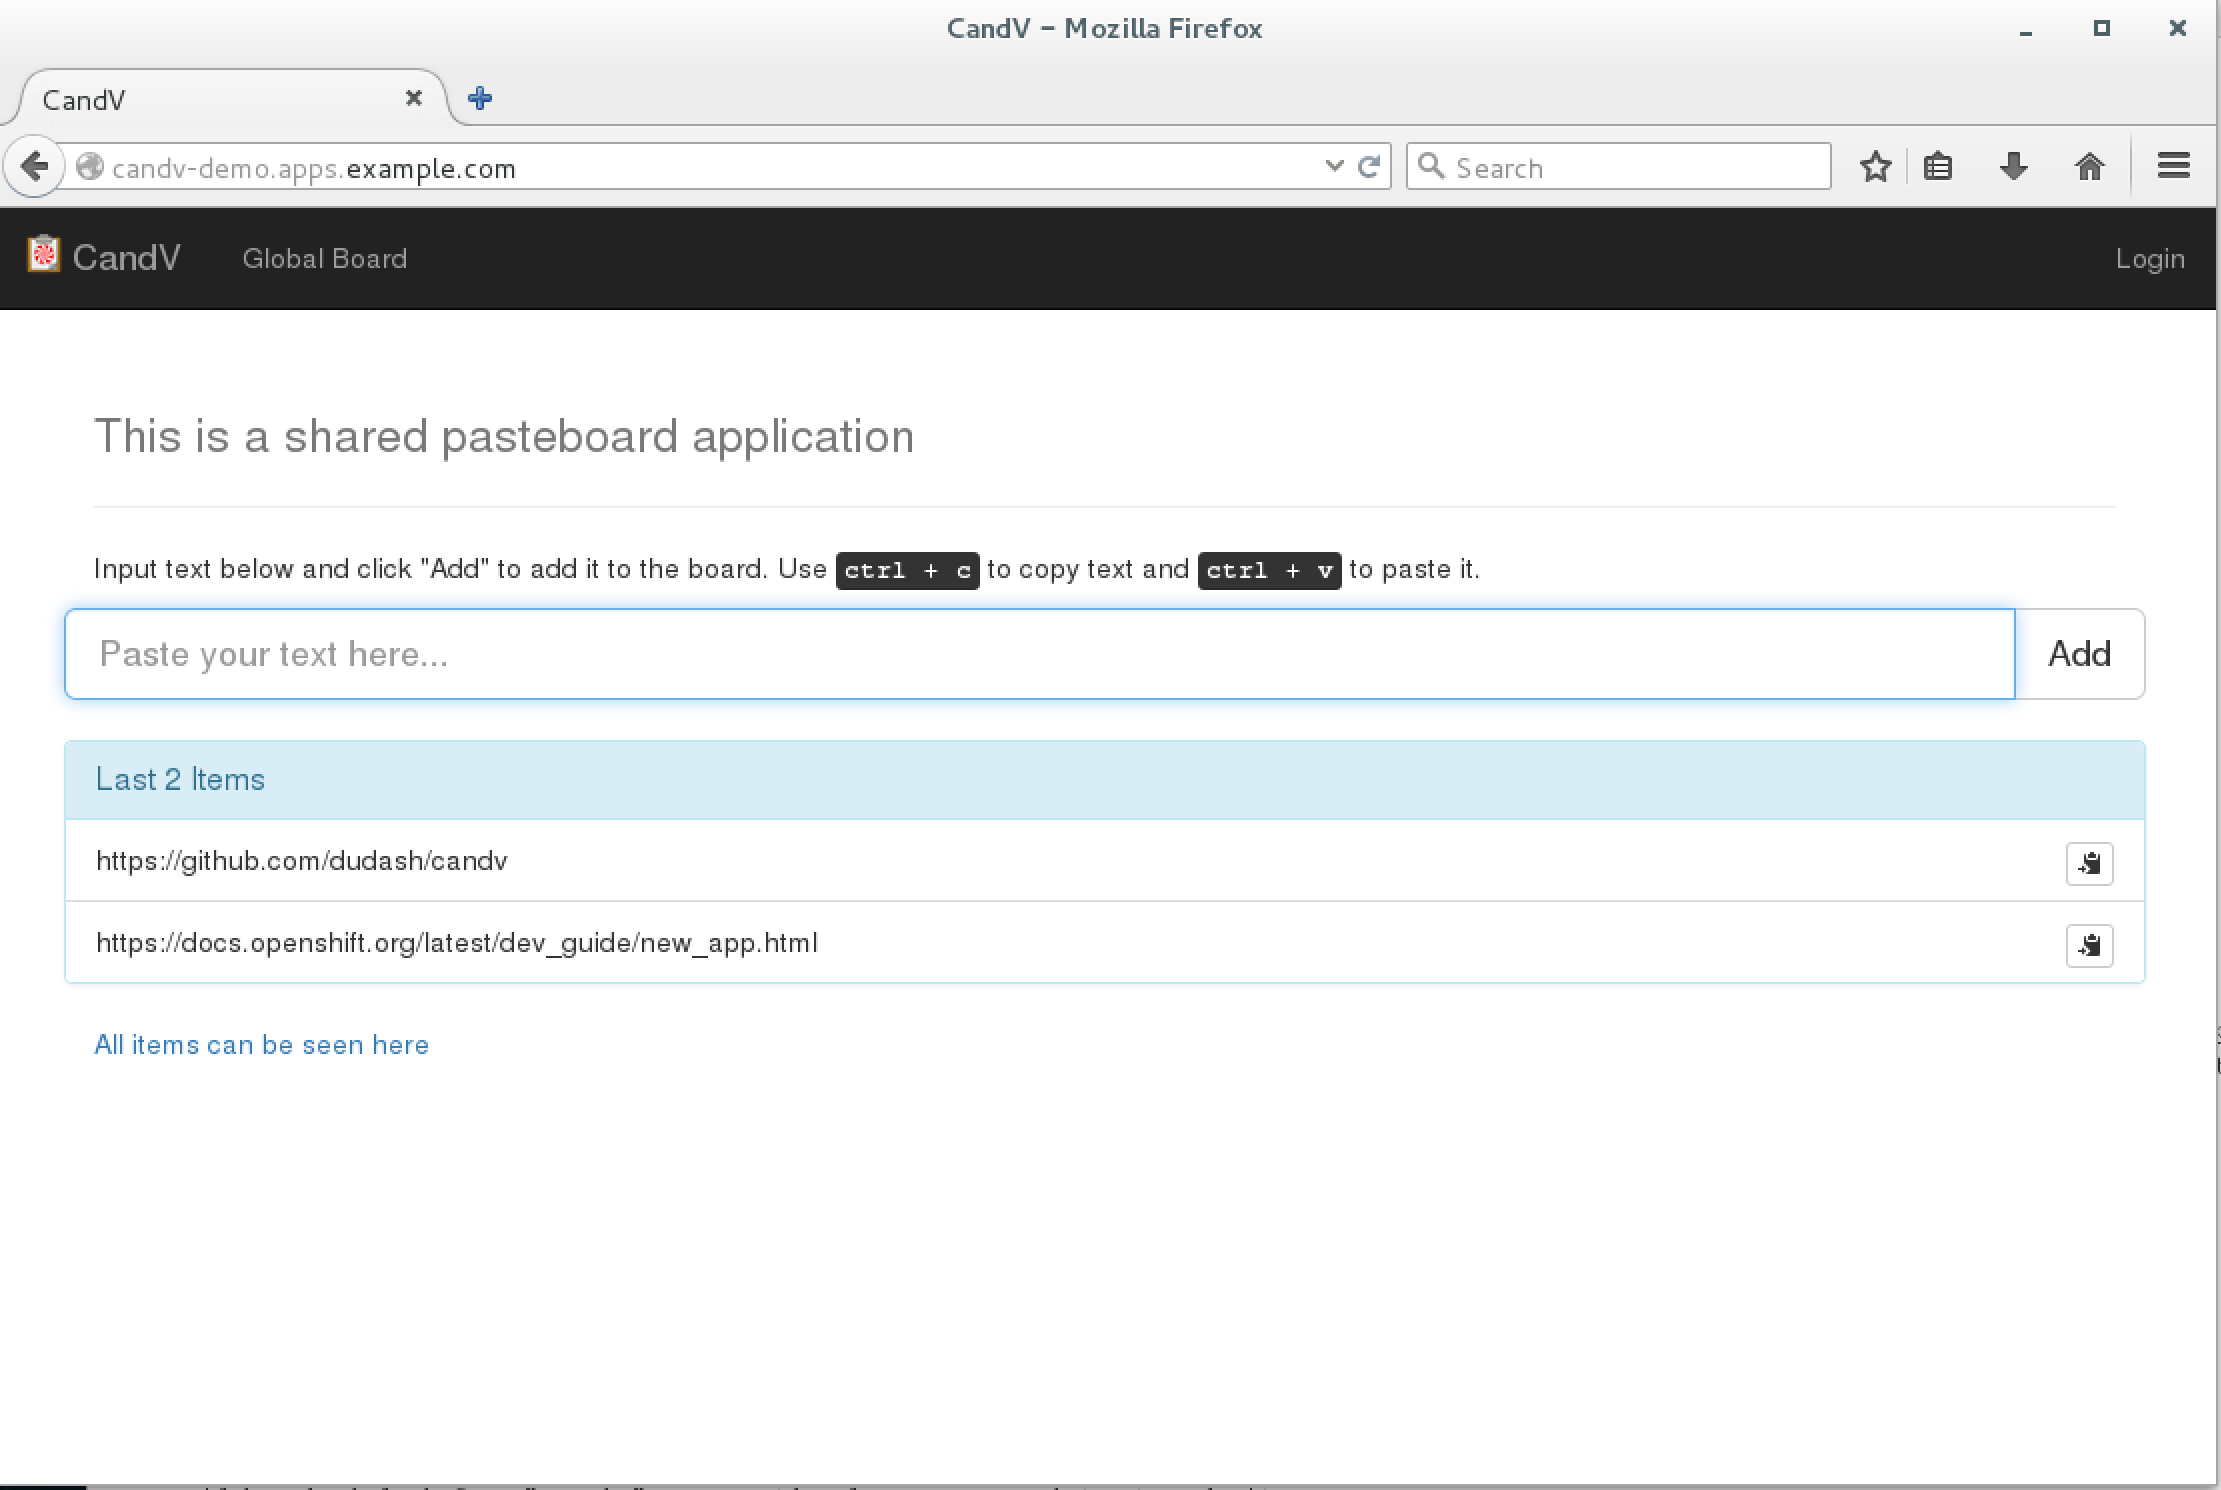Click the copy icon for OpenShift docs link
The height and width of the screenshot is (1490, 2221).
coord(2088,945)
